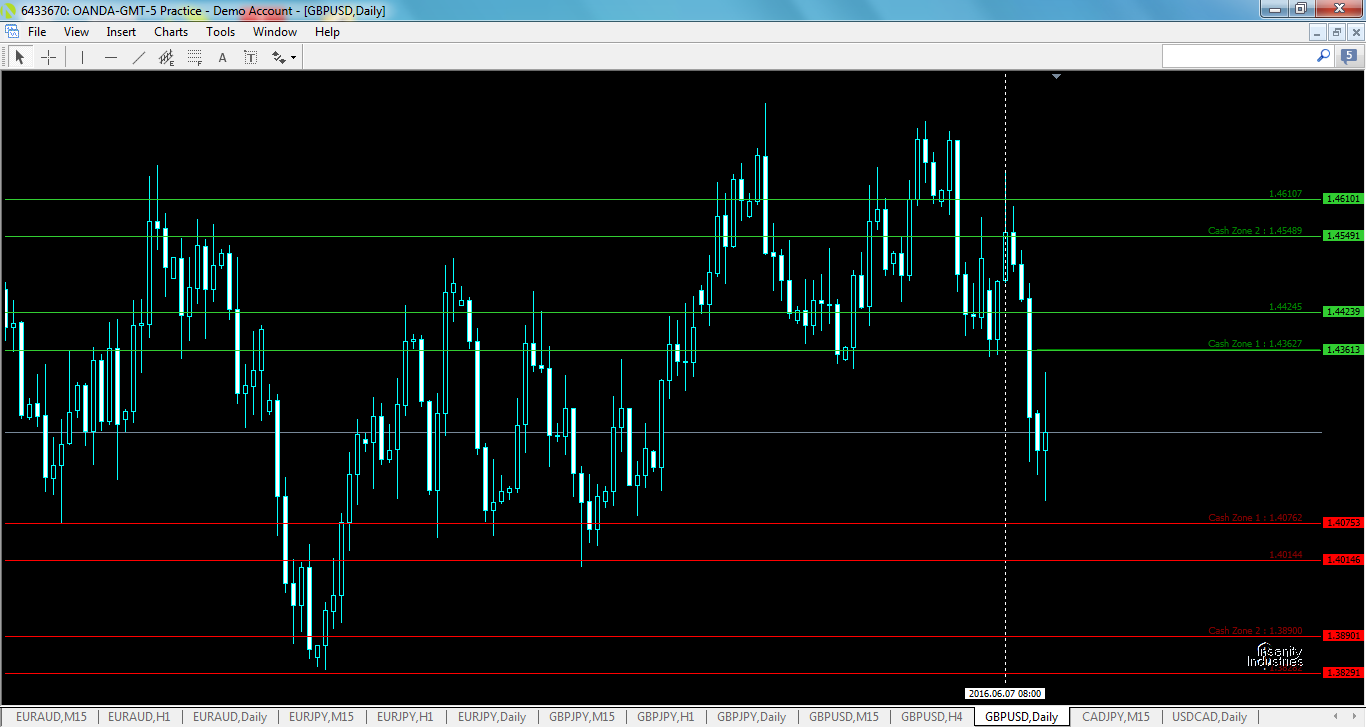Viewport: 1366px width, 728px height.
Task: Switch to the GBPJPY,Daily chart tab
Action: point(751,717)
